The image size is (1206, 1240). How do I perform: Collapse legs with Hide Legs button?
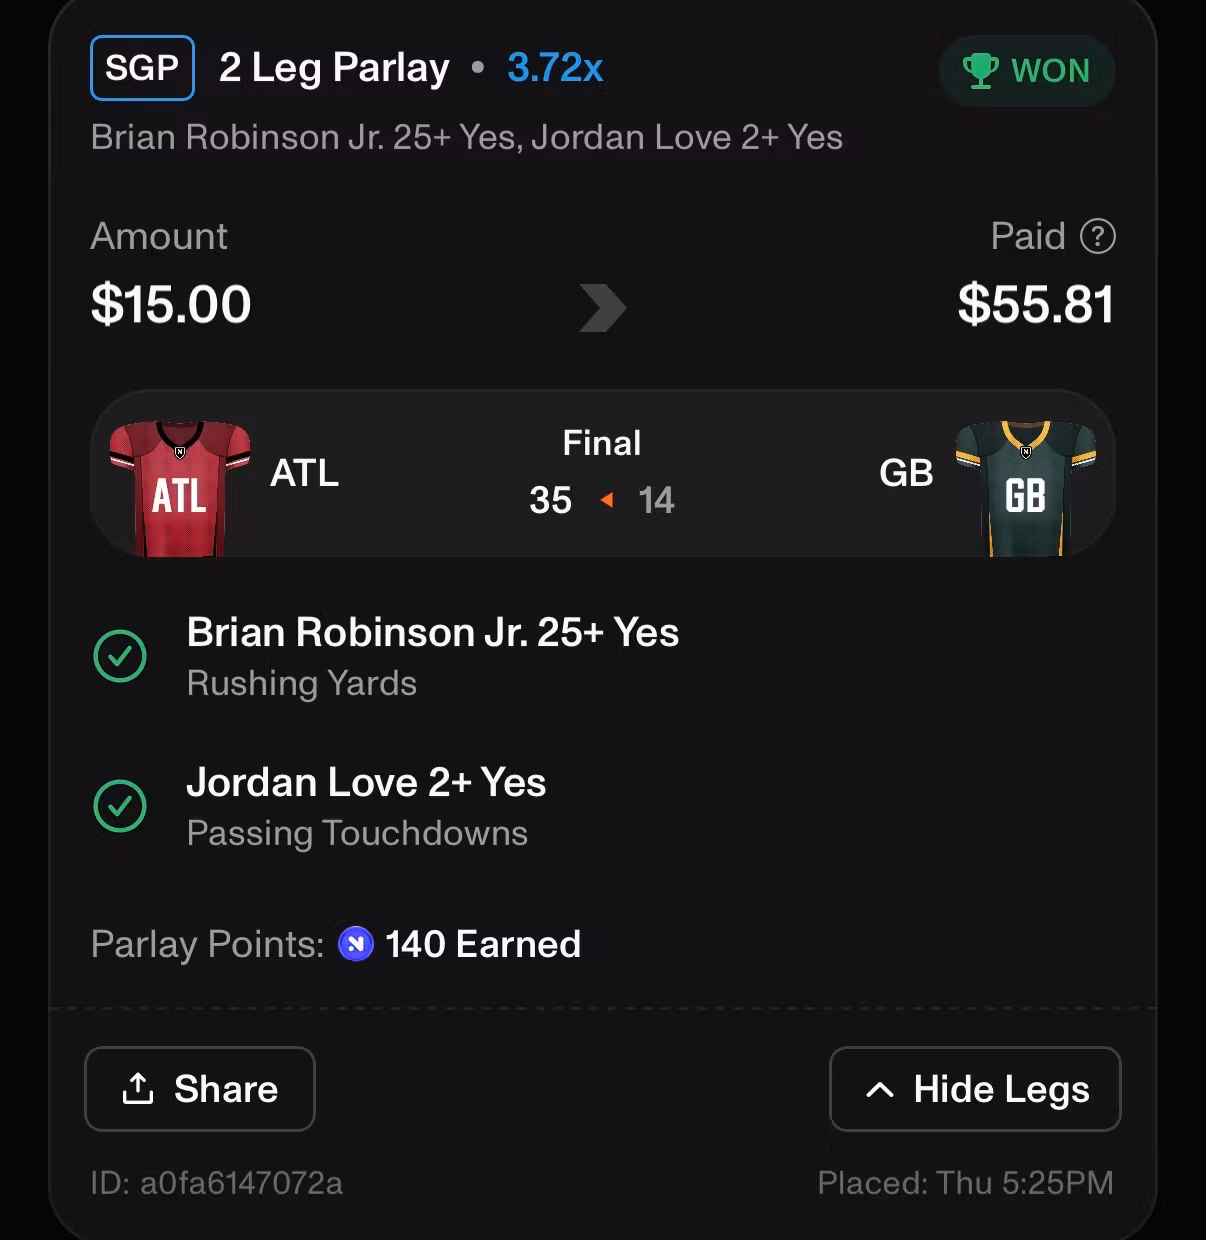pyautogui.click(x=975, y=1089)
